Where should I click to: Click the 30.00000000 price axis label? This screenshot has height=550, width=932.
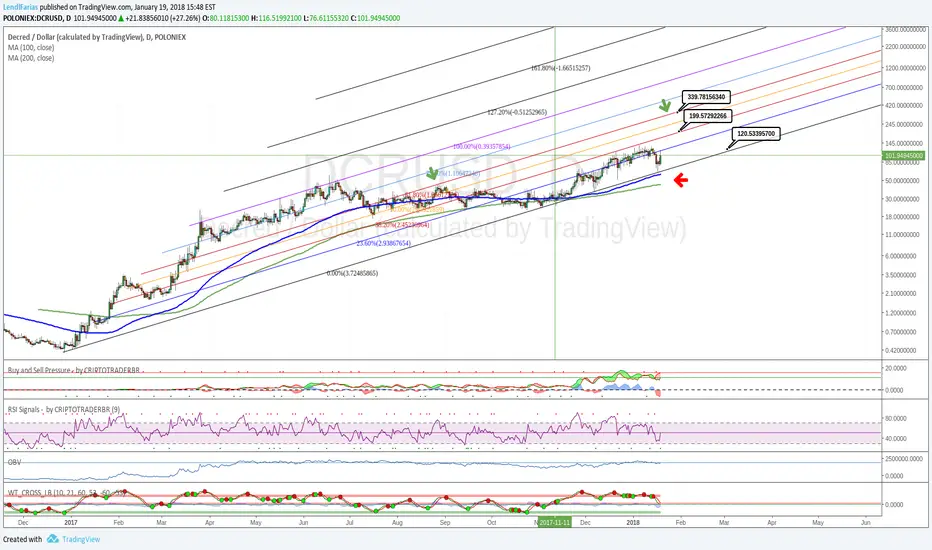coord(903,199)
